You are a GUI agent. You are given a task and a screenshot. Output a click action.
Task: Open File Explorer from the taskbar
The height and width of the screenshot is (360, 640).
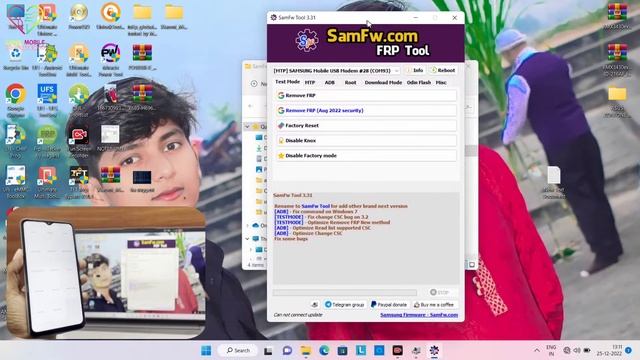(305, 351)
